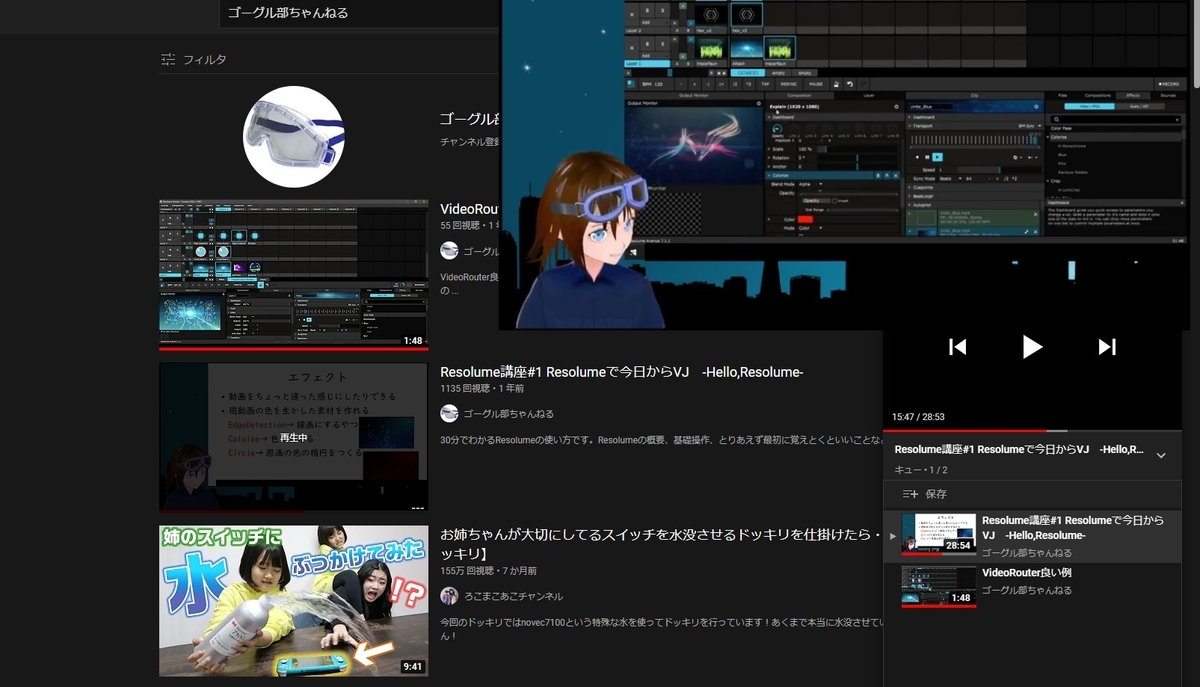
Task: Click ゴーグル部ちゃんねる under VideoRouter良い例 queue item
Action: (1027, 590)
